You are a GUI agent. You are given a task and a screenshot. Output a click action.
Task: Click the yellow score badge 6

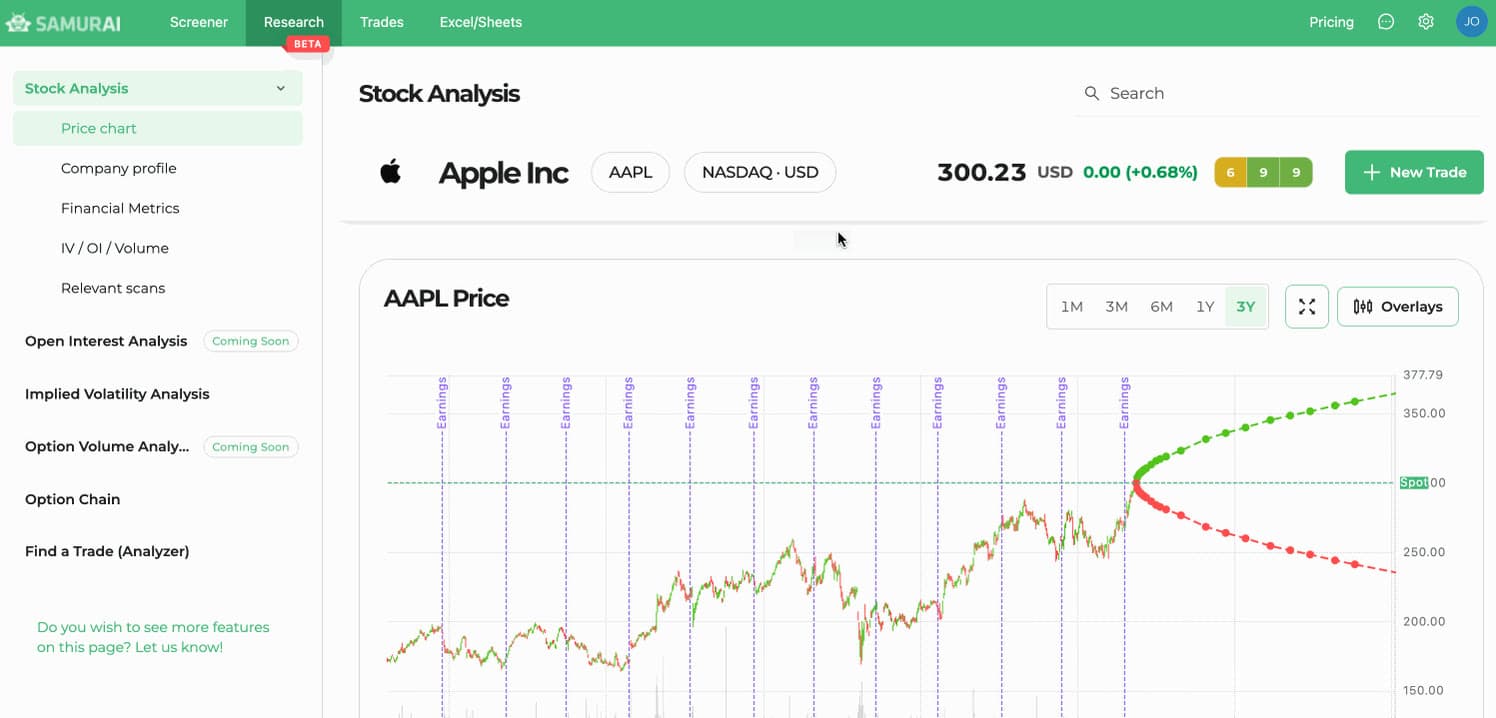(1230, 172)
